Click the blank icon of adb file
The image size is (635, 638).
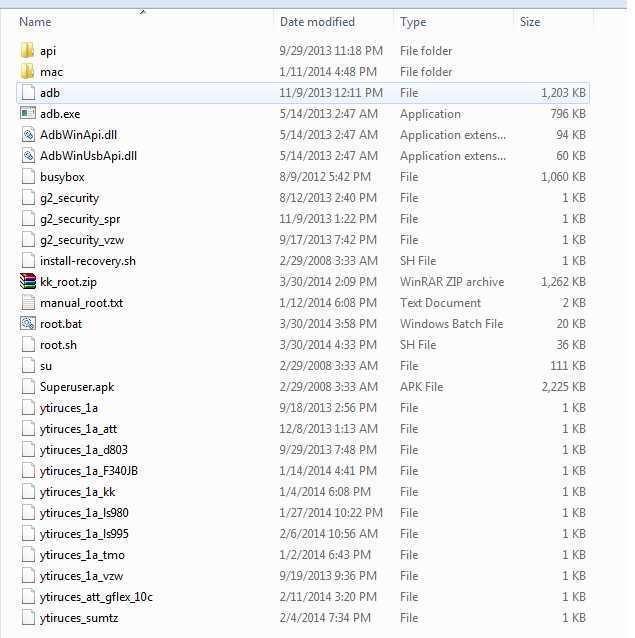tap(28, 93)
